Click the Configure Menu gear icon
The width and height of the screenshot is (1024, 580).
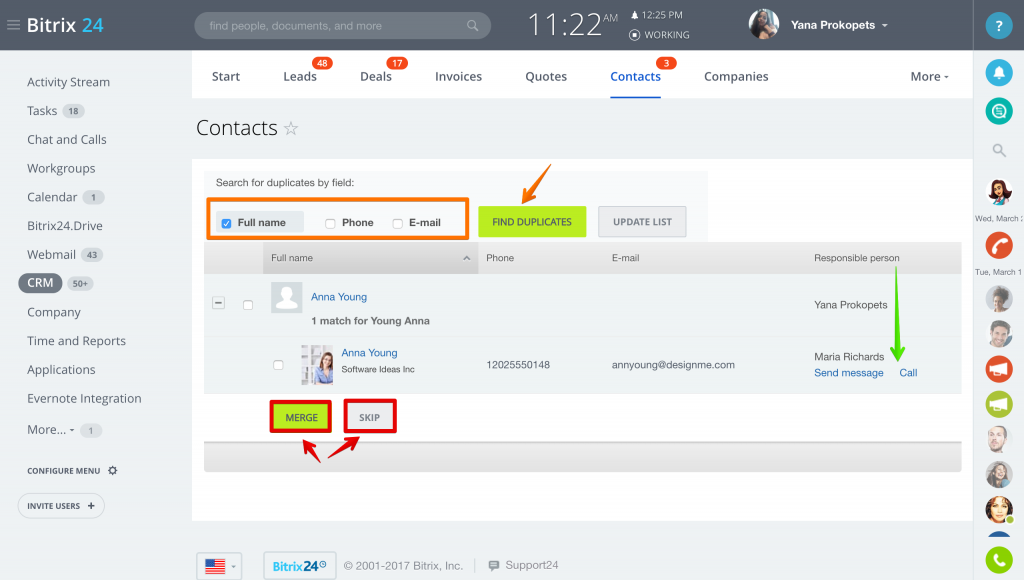click(113, 470)
